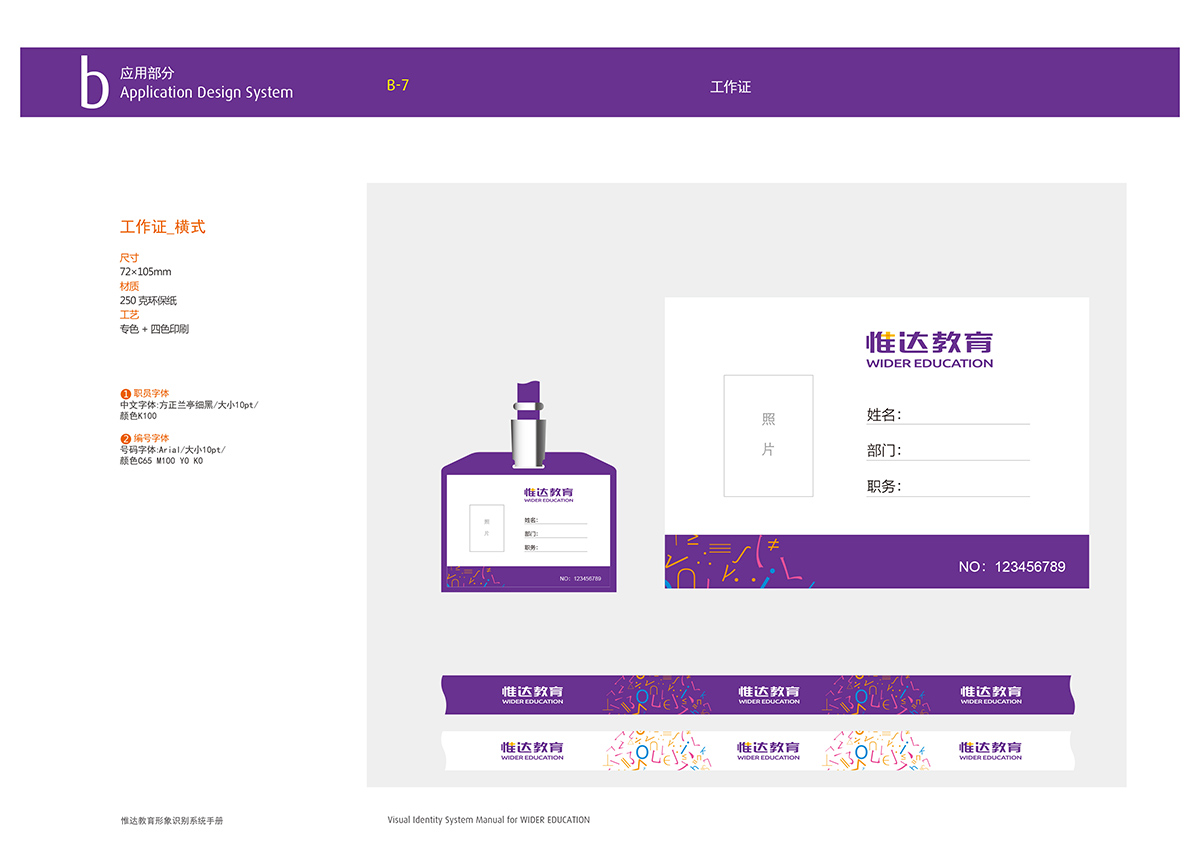Click the orange number 2 circle marker
This screenshot has width=1200, height=849.
(x=126, y=439)
